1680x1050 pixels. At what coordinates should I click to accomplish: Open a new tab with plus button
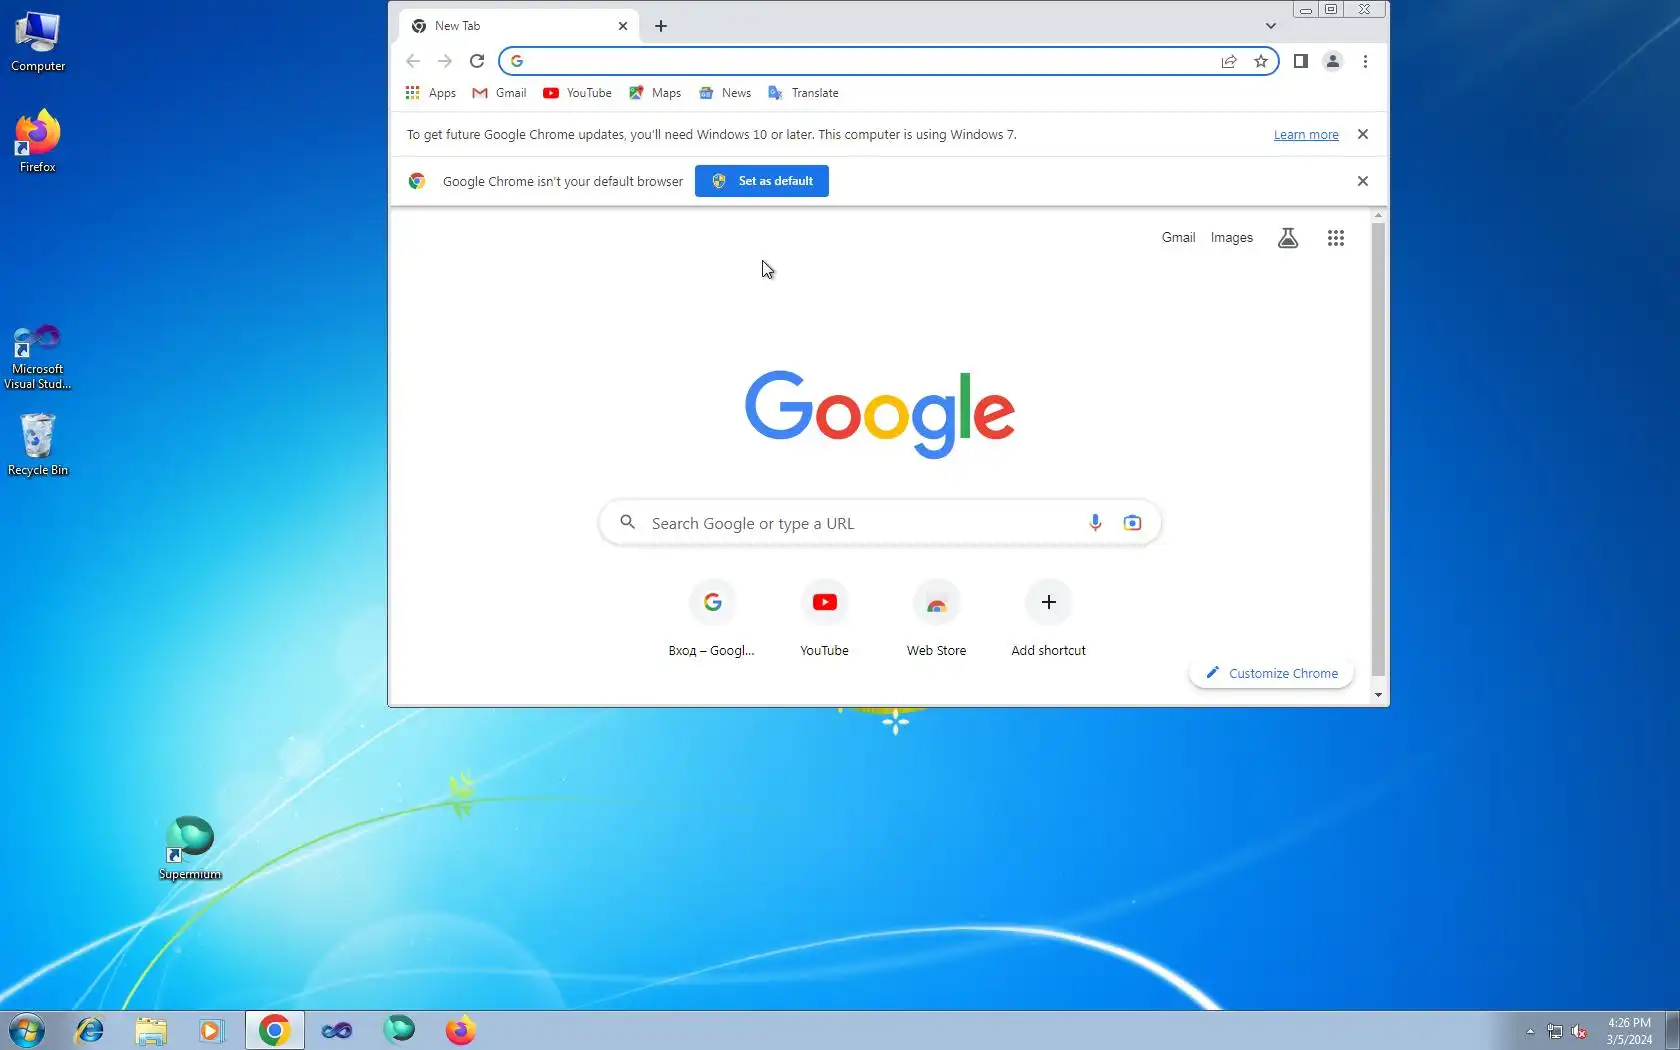[661, 26]
